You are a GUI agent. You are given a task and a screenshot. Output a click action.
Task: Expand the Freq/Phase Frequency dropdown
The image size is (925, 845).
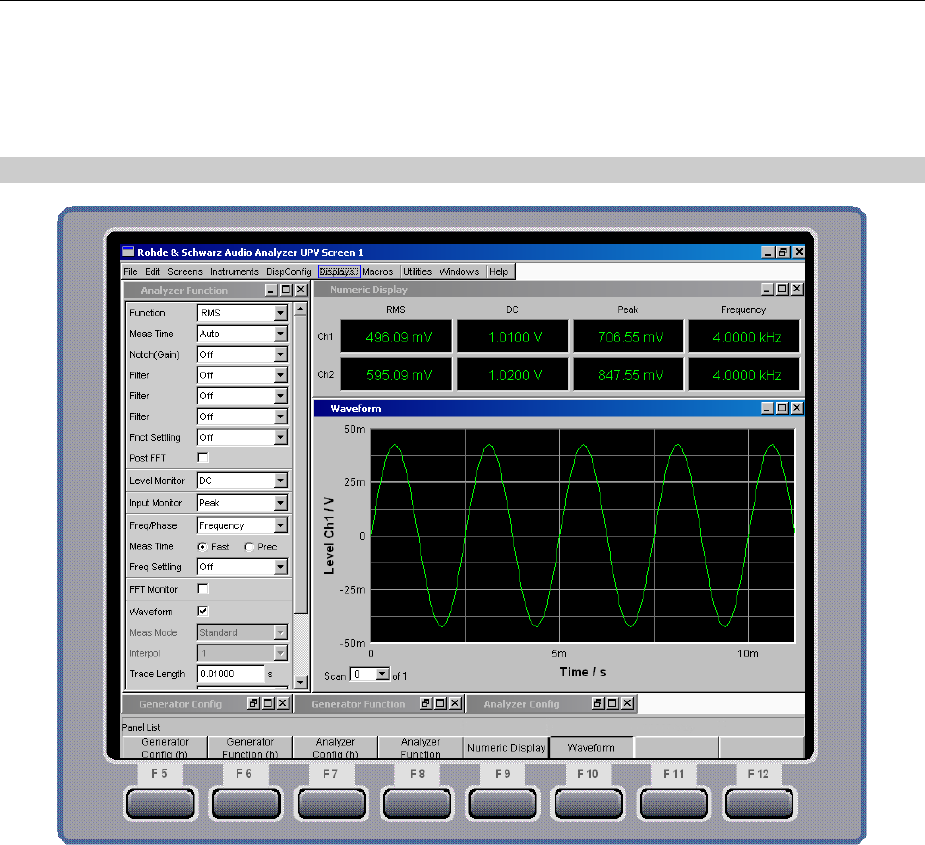click(281, 525)
